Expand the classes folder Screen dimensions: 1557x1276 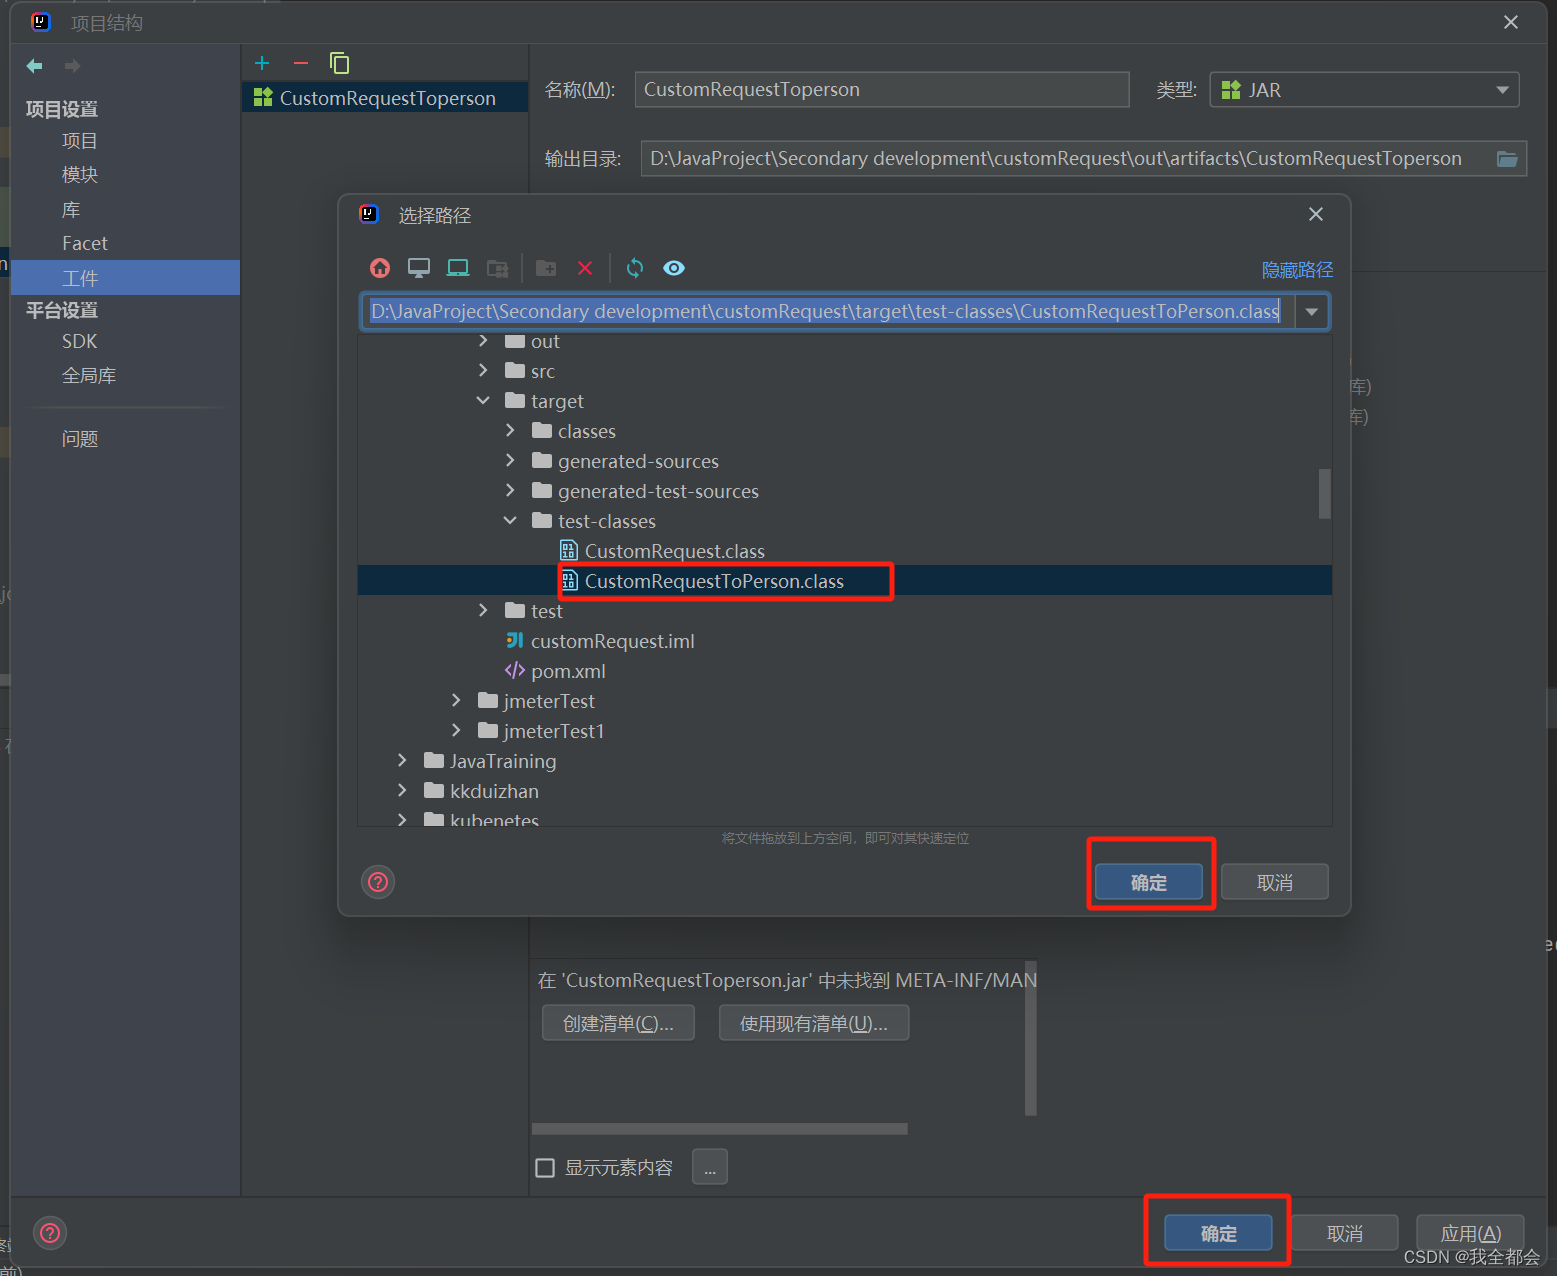pos(511,431)
